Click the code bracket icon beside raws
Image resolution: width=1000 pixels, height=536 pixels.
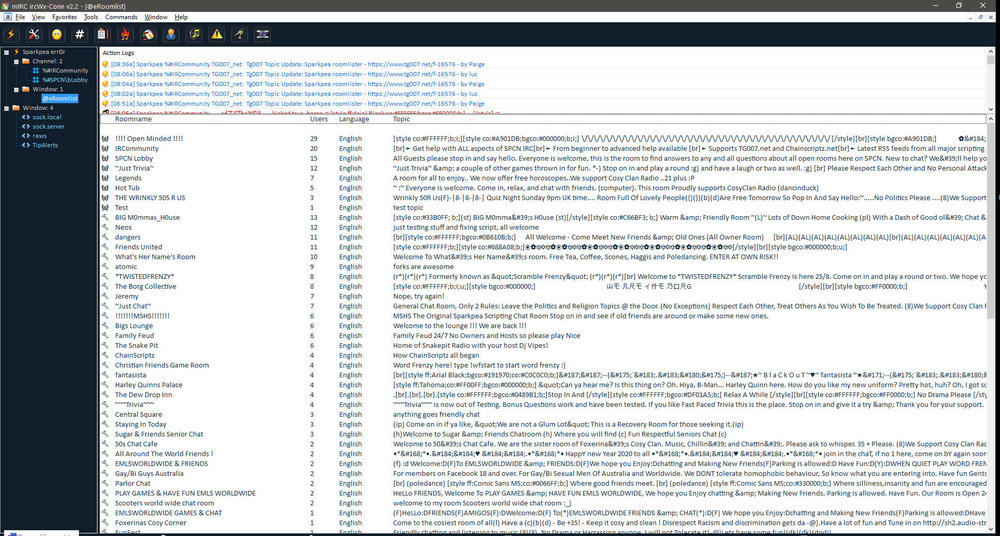pos(26,136)
